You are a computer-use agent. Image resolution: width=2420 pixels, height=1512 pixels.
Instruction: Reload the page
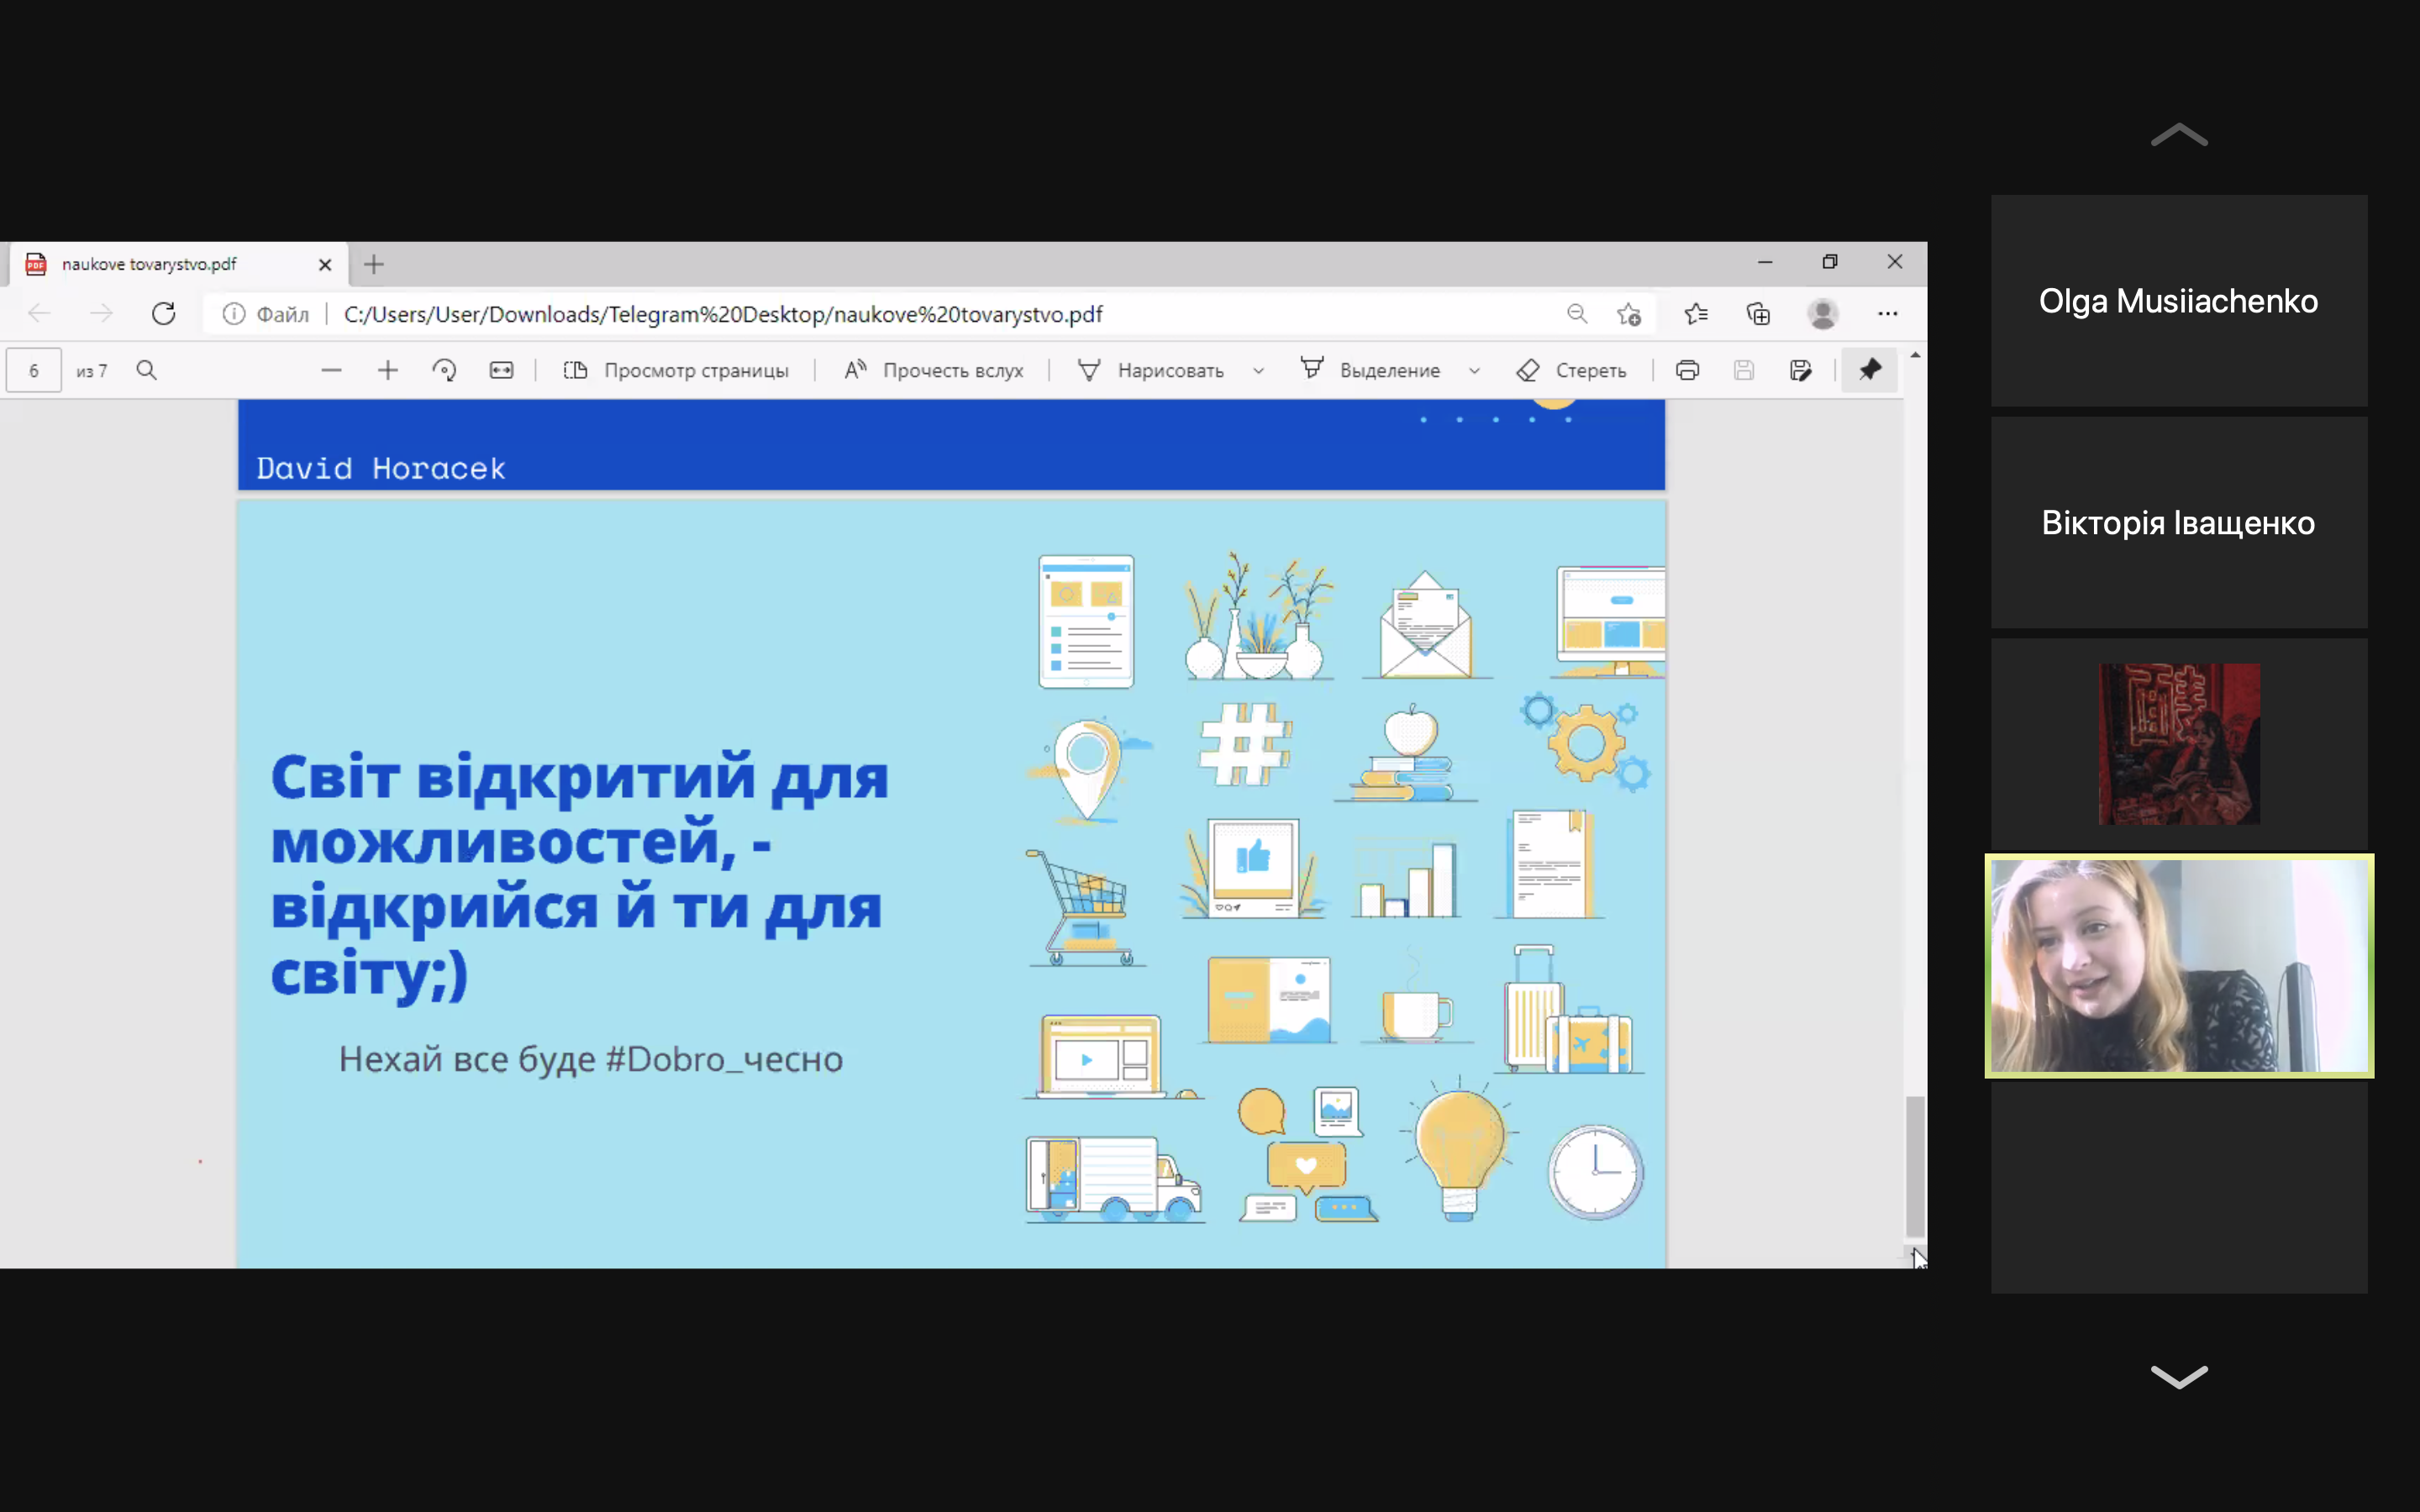164,315
